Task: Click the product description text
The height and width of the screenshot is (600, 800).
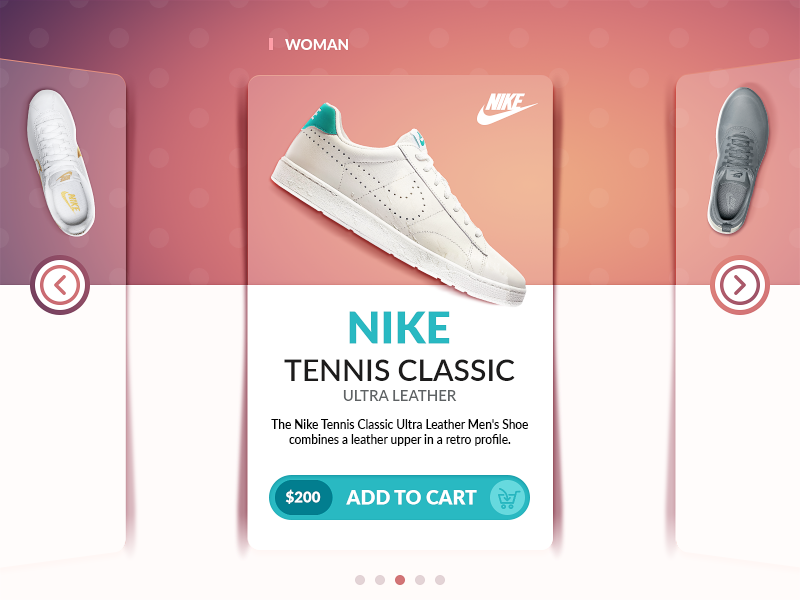Action: pyautogui.click(x=399, y=432)
